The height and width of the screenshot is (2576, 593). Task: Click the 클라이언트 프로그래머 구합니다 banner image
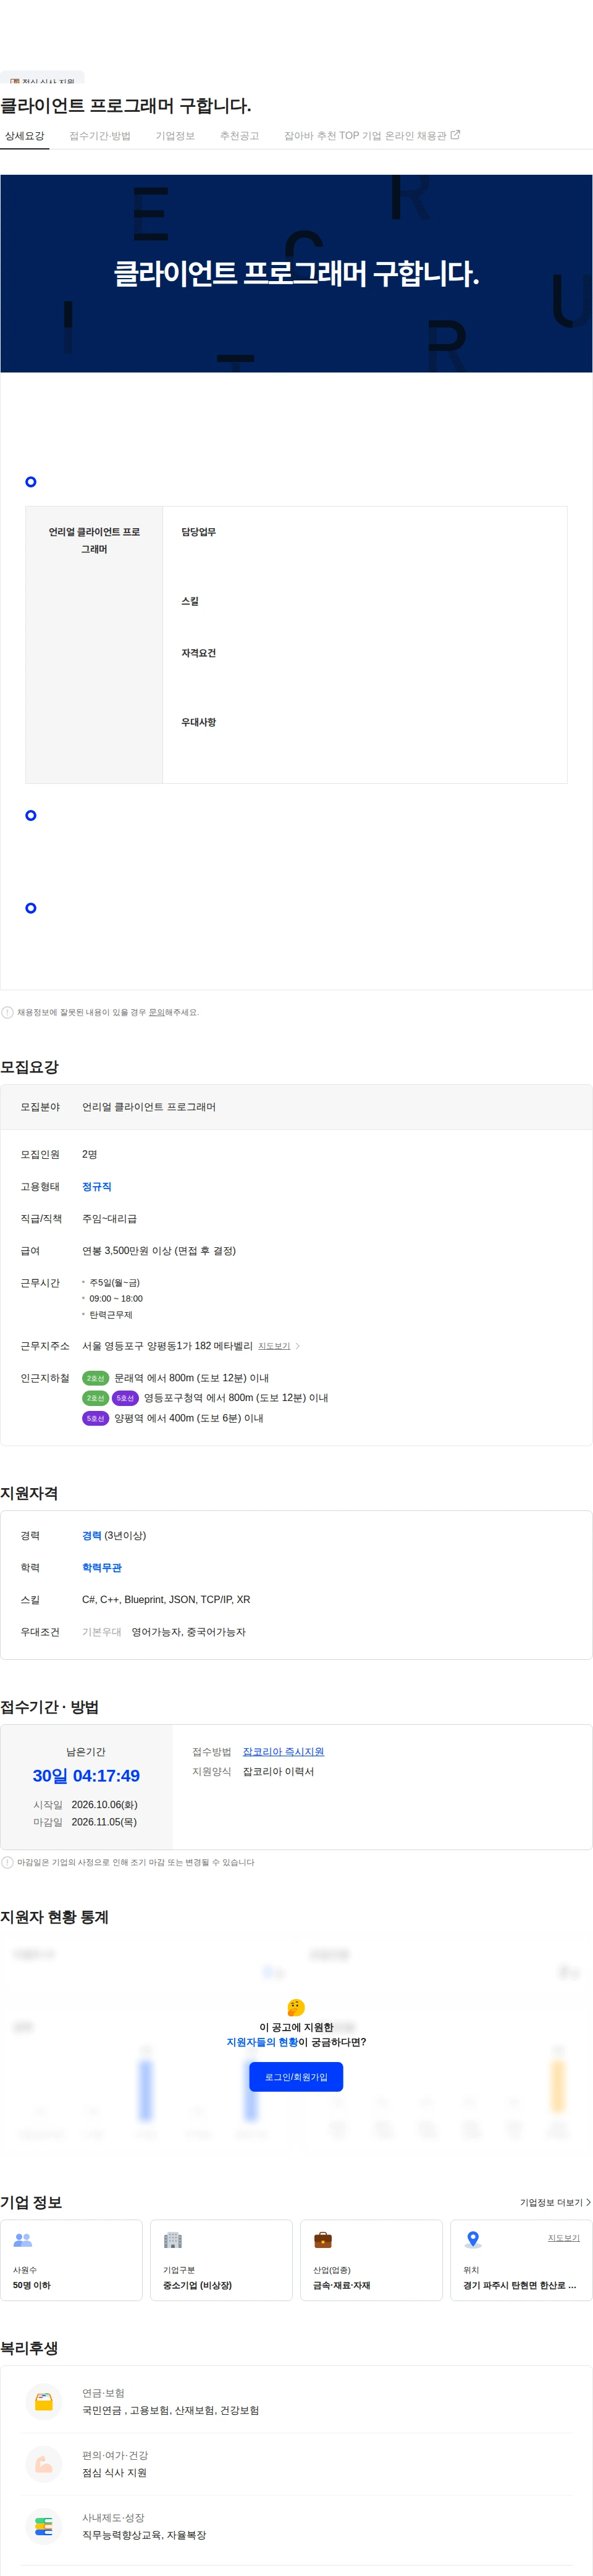[x=296, y=273]
